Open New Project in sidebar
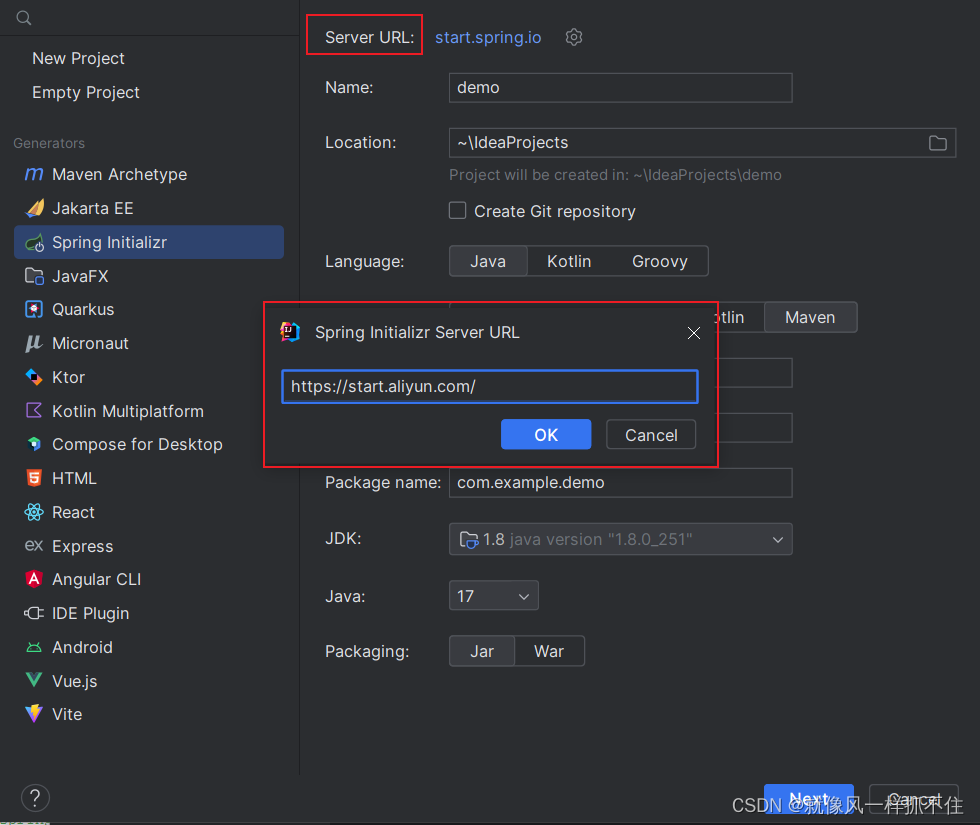The height and width of the screenshot is (825, 980). click(x=78, y=58)
